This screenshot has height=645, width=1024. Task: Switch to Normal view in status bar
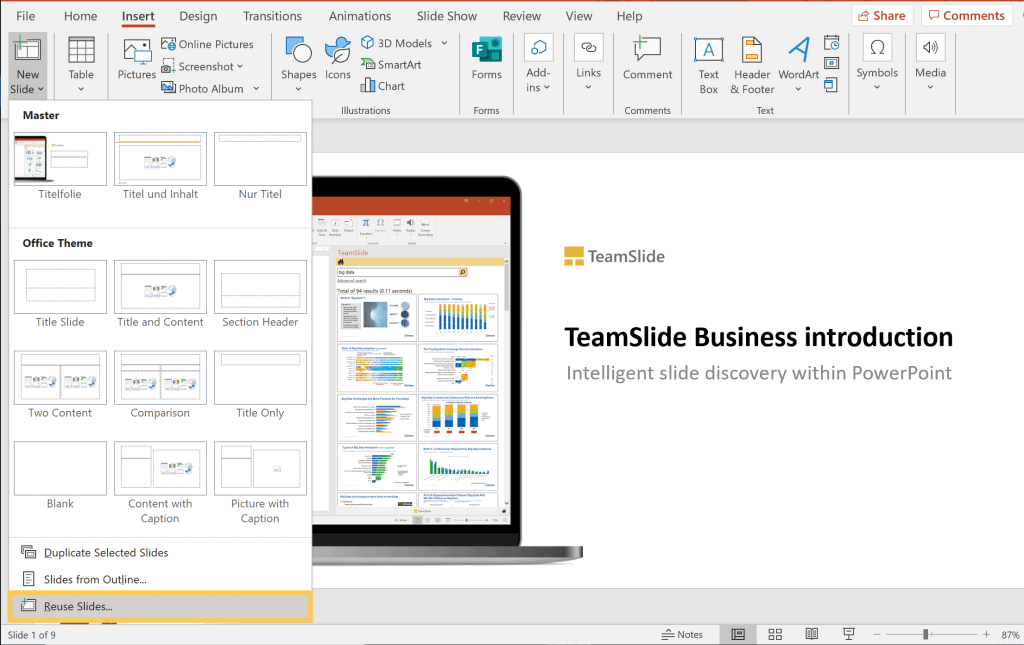738,635
